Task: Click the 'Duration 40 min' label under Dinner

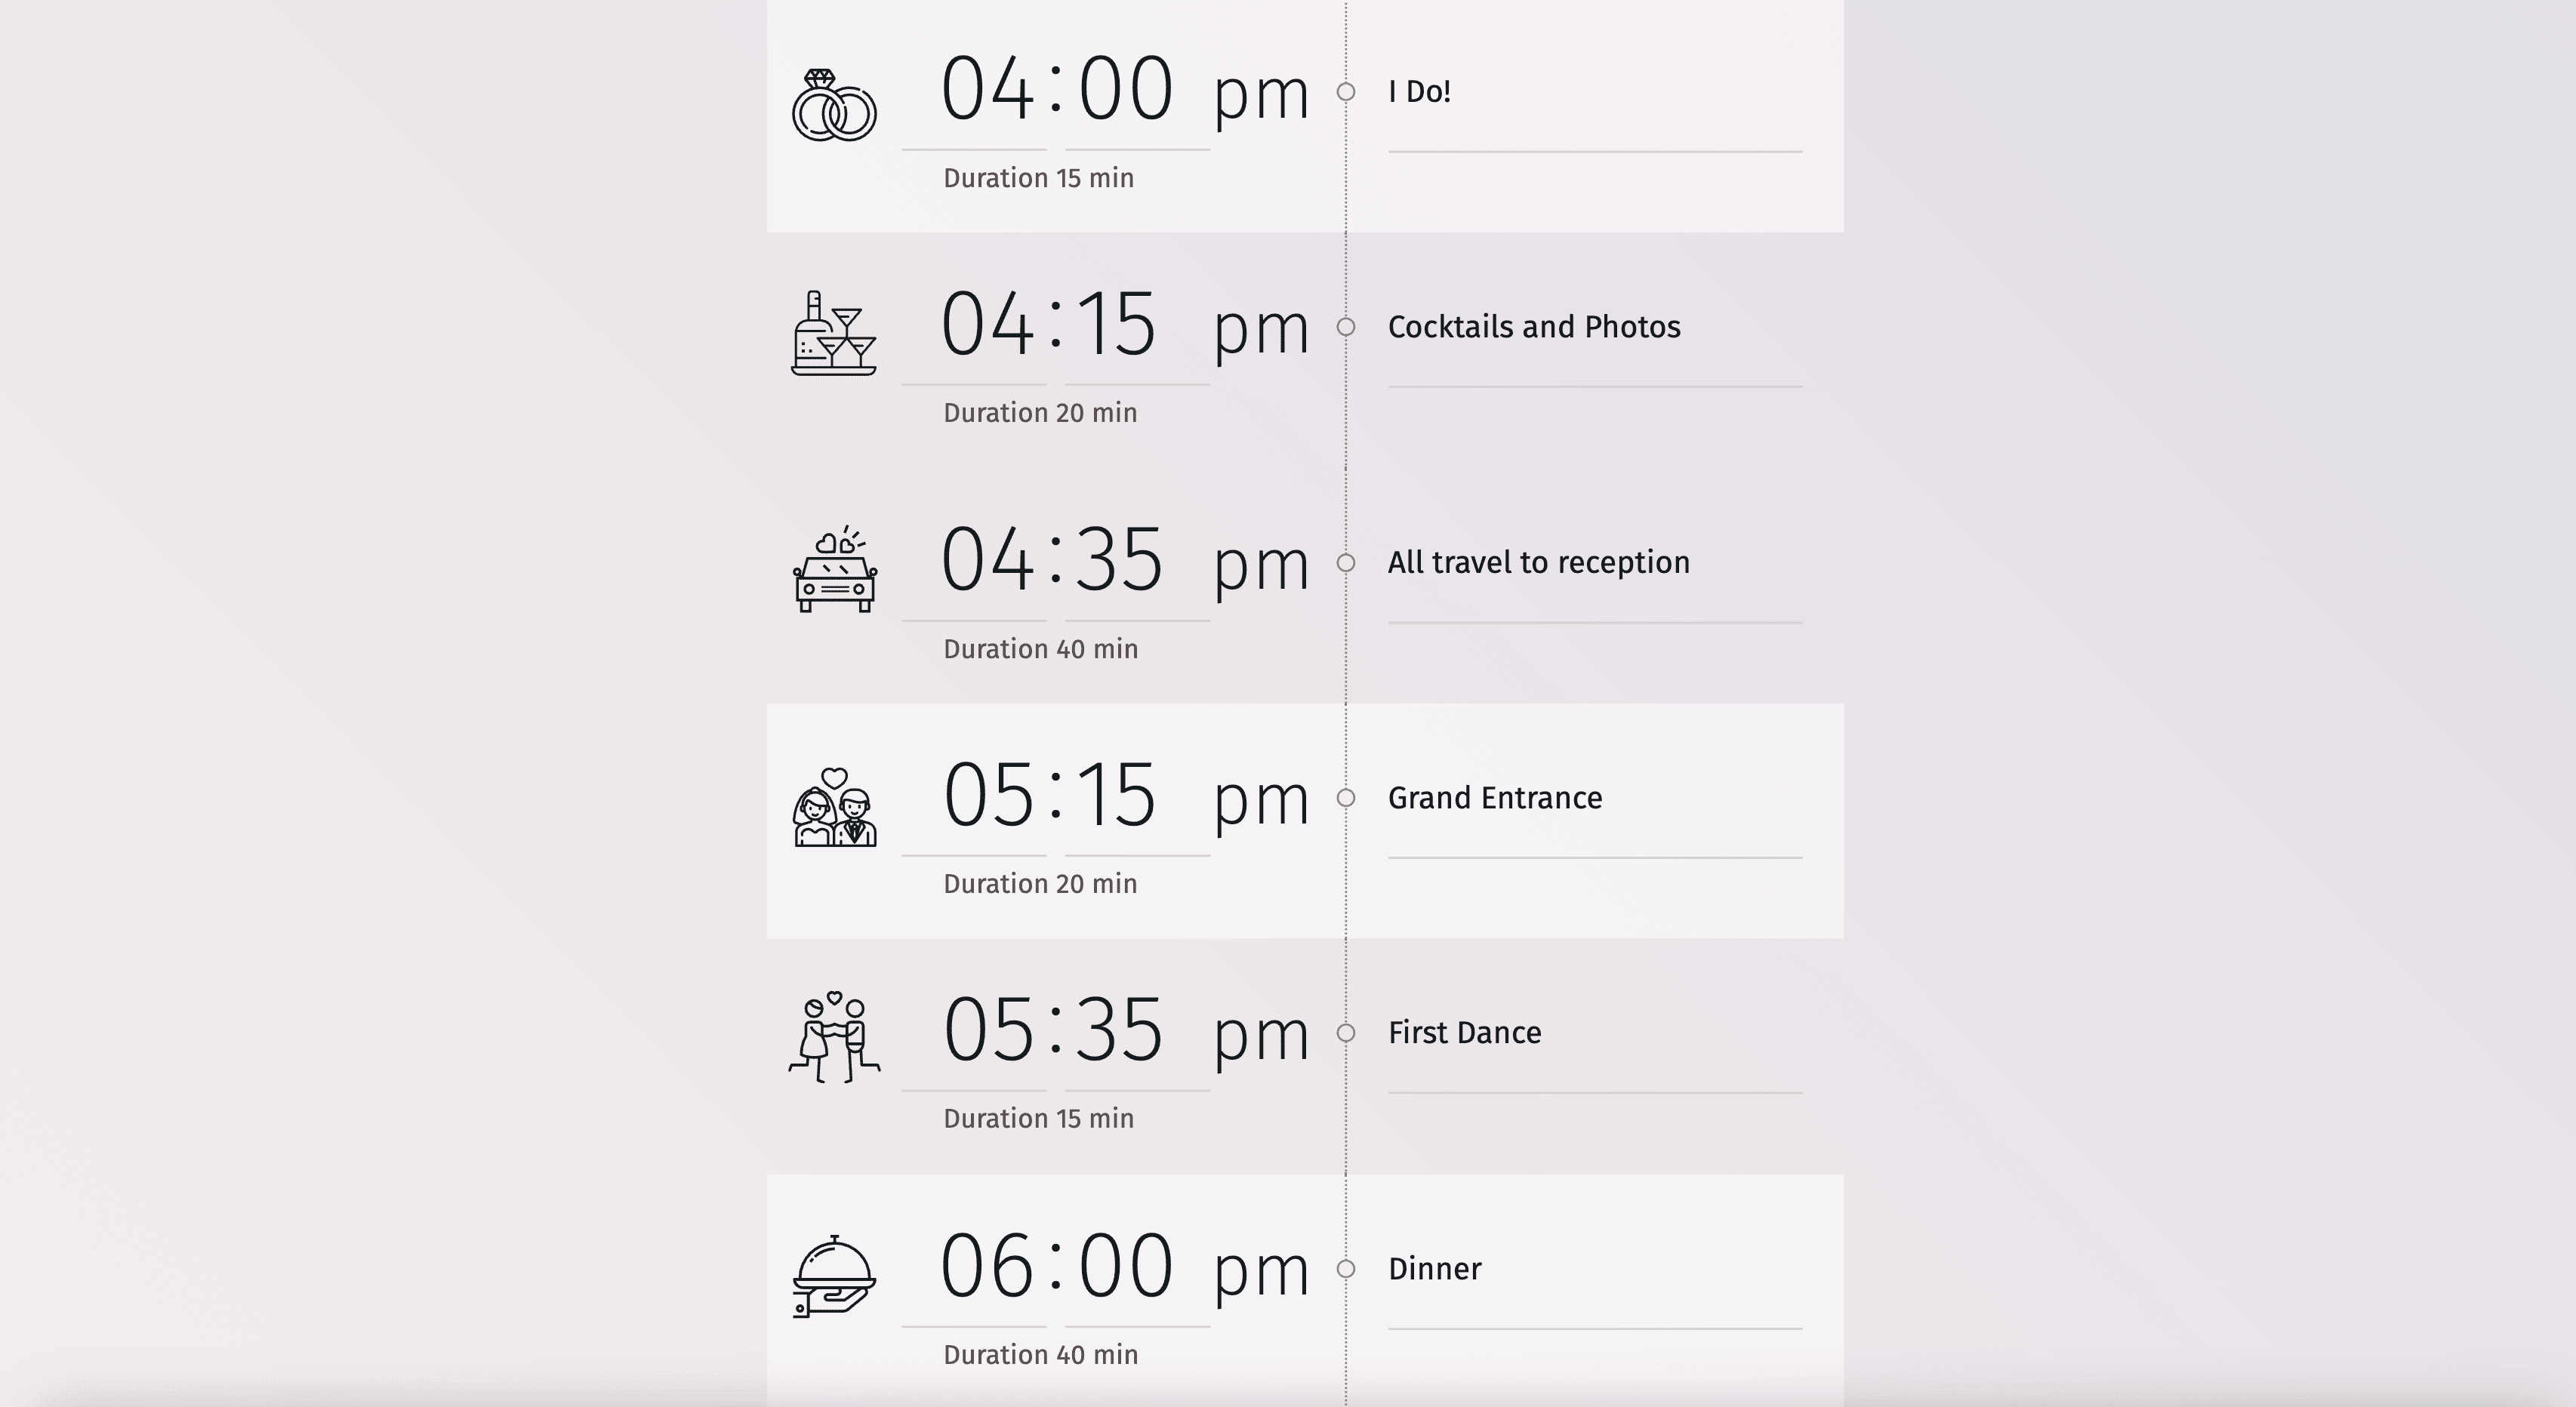Action: (1041, 1353)
